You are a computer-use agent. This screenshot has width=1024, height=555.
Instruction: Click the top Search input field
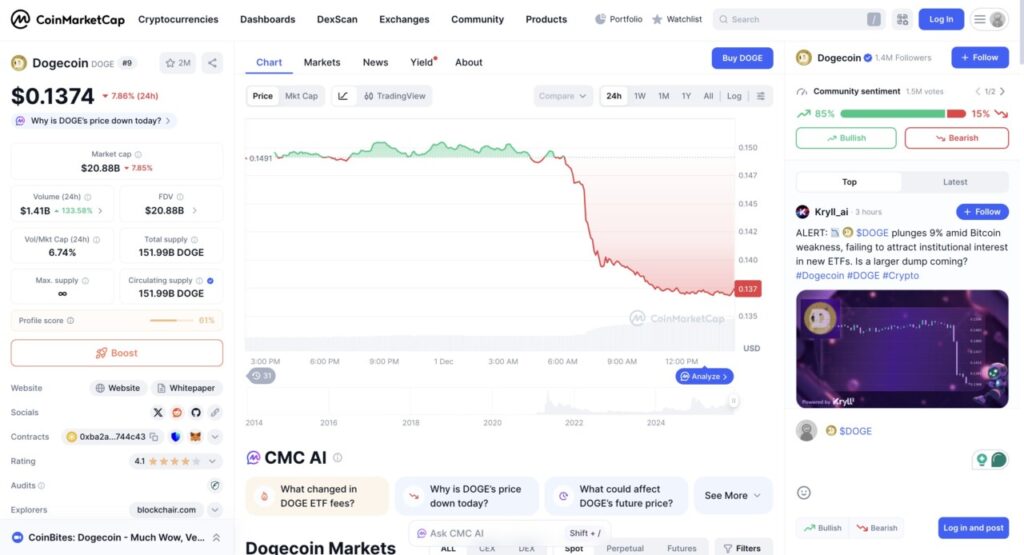click(790, 19)
